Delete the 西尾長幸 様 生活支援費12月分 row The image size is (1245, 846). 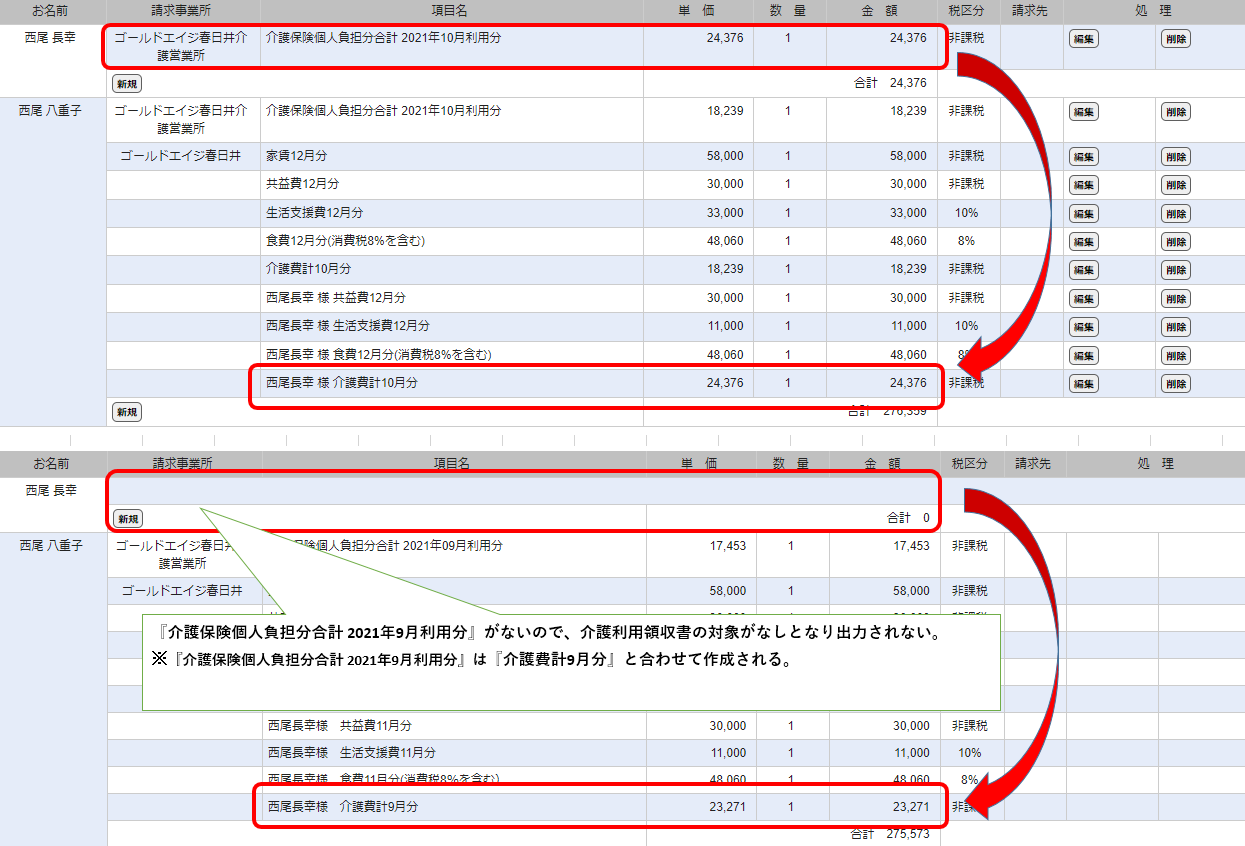1175,327
